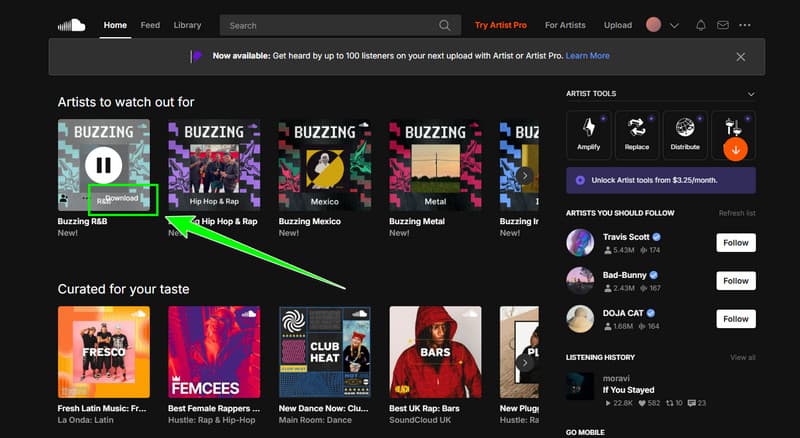
Task: Click Unlock Artist tools from $3.25/month banner
Action: pos(661,180)
